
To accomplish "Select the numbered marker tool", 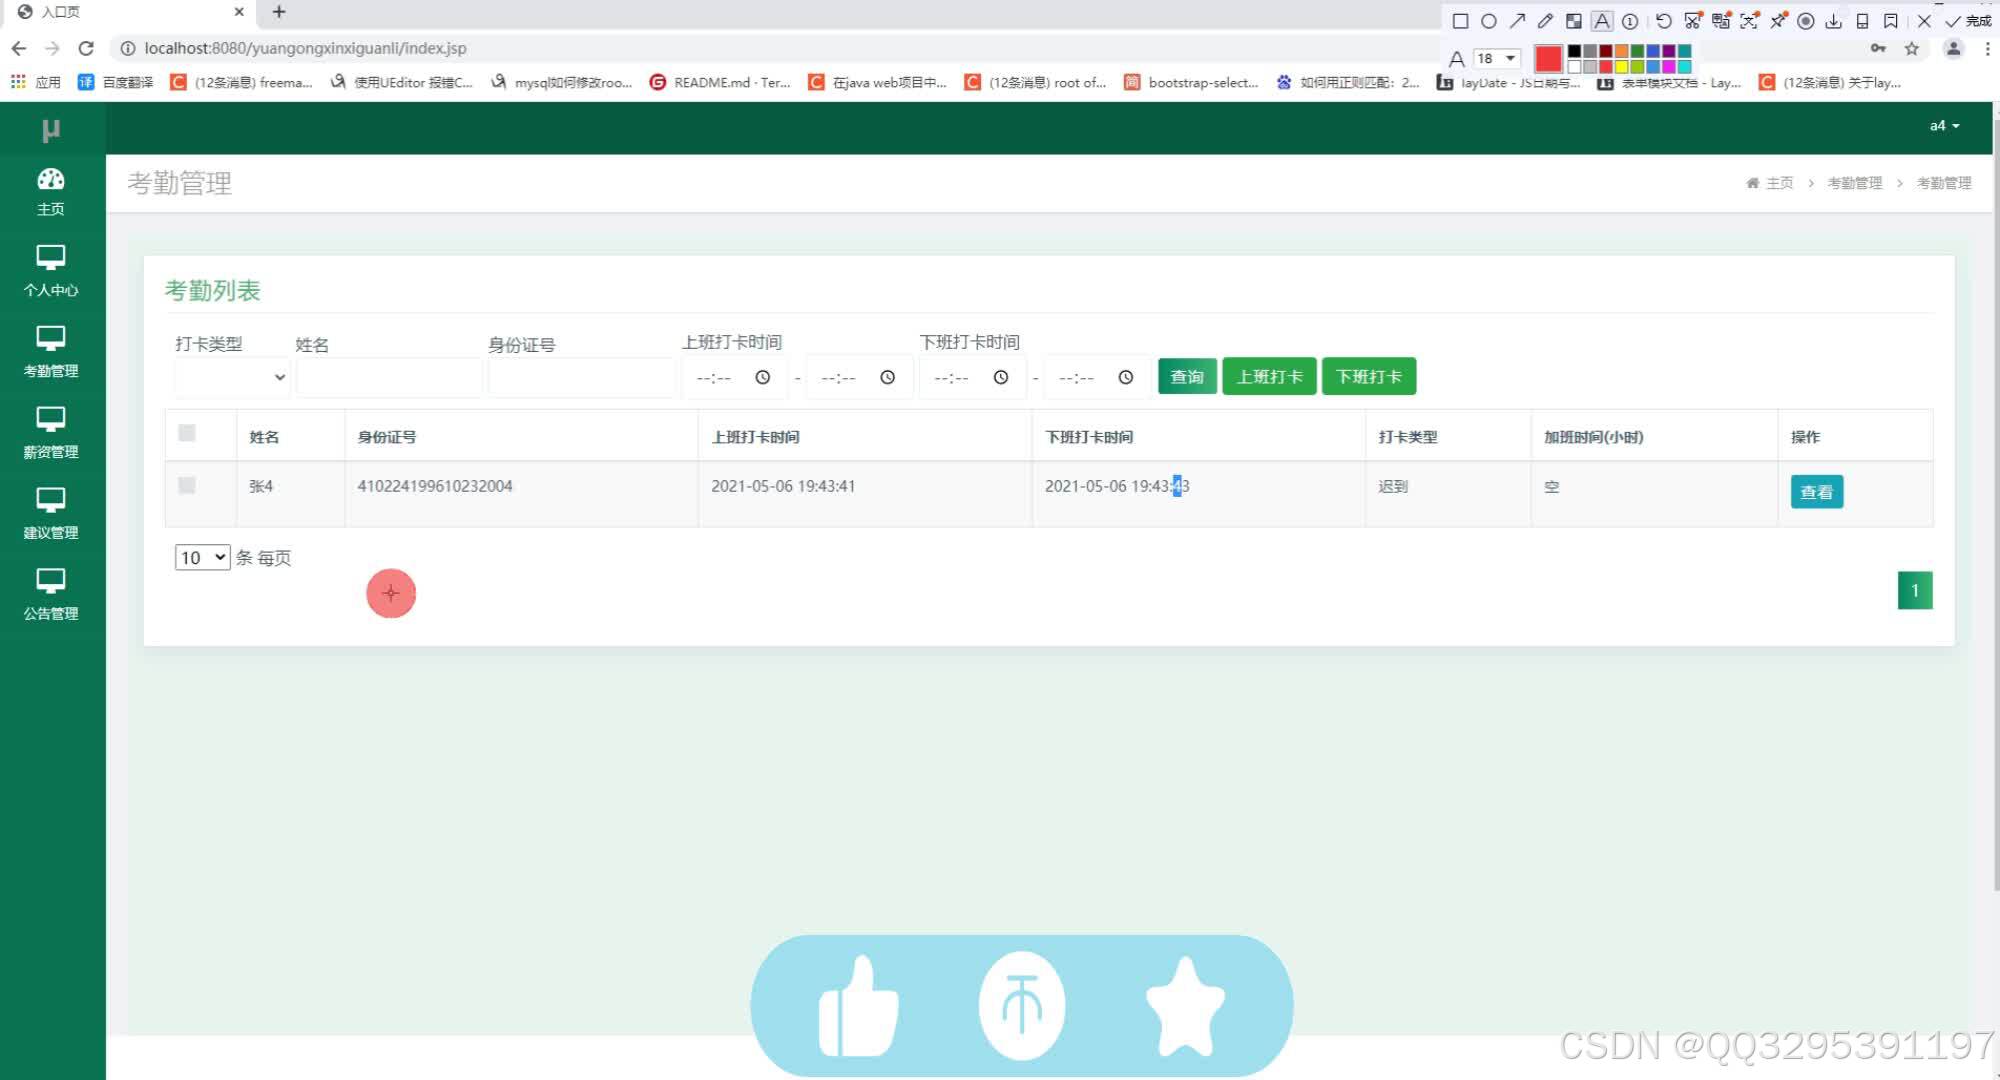I will pos(1630,21).
